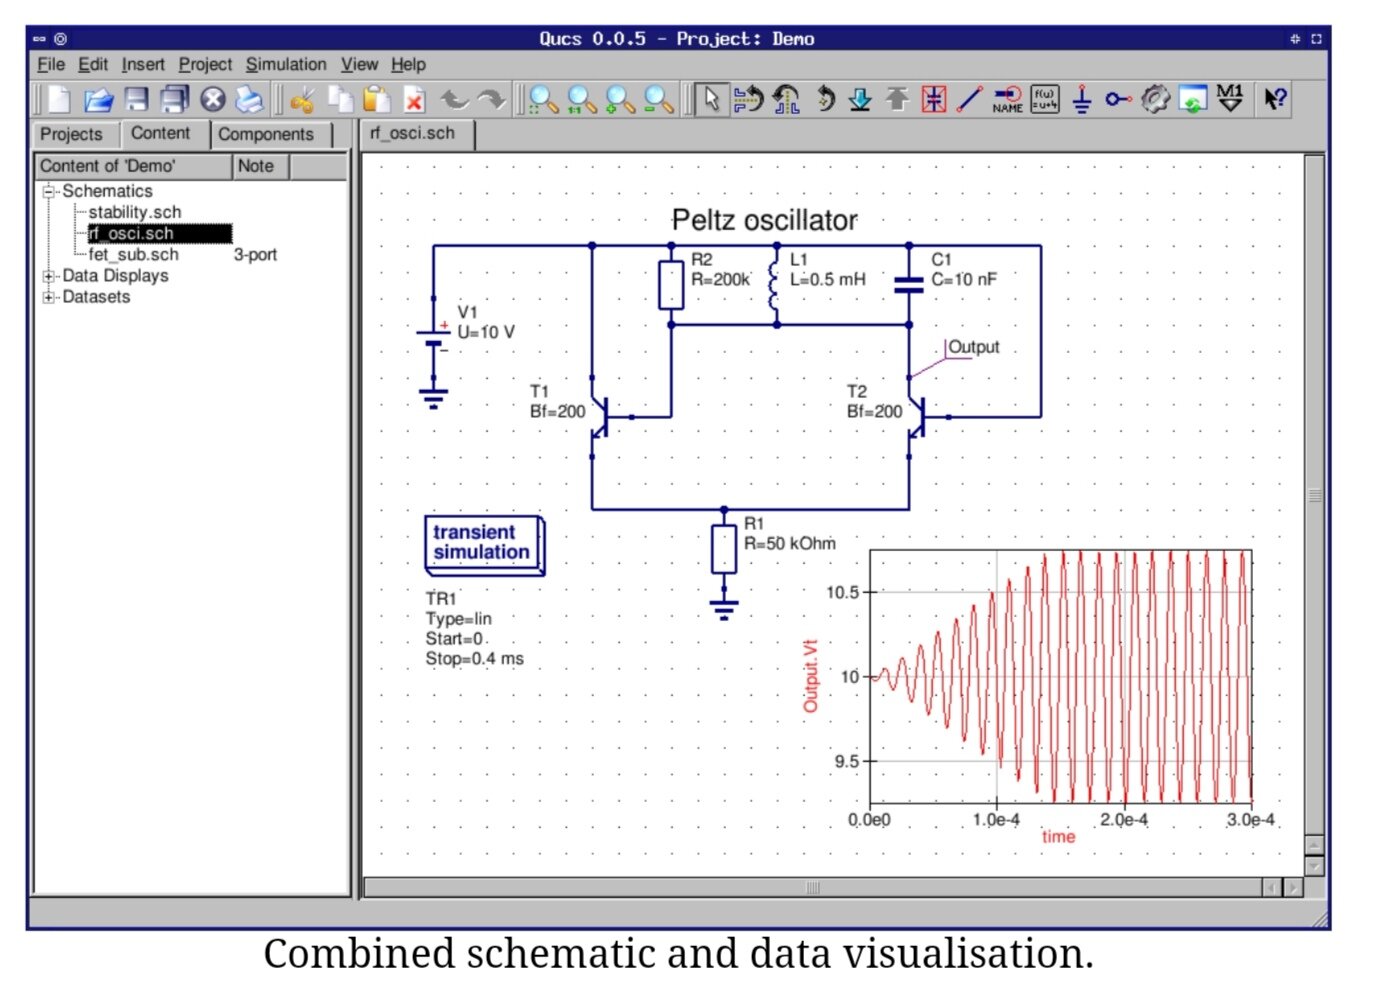Click the Output.Vt waveform graph
The height and width of the screenshot is (994, 1383).
(x=1060, y=676)
